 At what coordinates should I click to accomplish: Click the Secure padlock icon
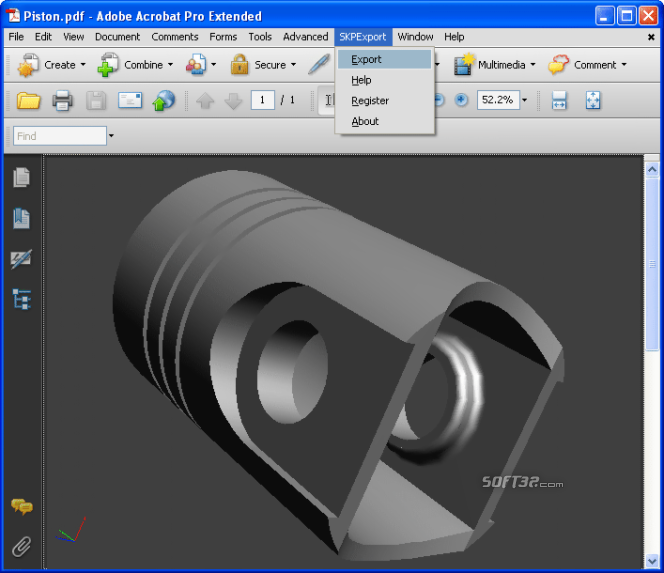pos(240,65)
